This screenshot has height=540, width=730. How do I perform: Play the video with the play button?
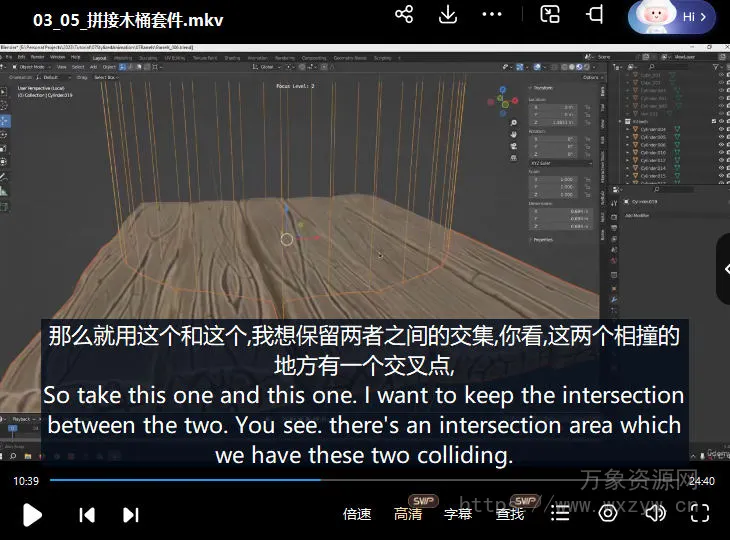32,514
